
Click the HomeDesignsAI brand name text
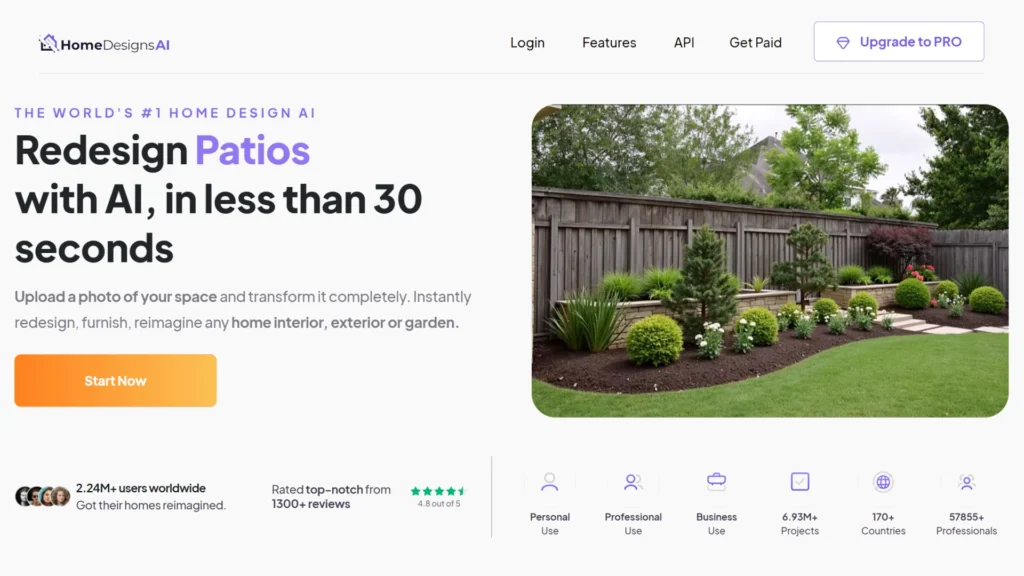(115, 45)
